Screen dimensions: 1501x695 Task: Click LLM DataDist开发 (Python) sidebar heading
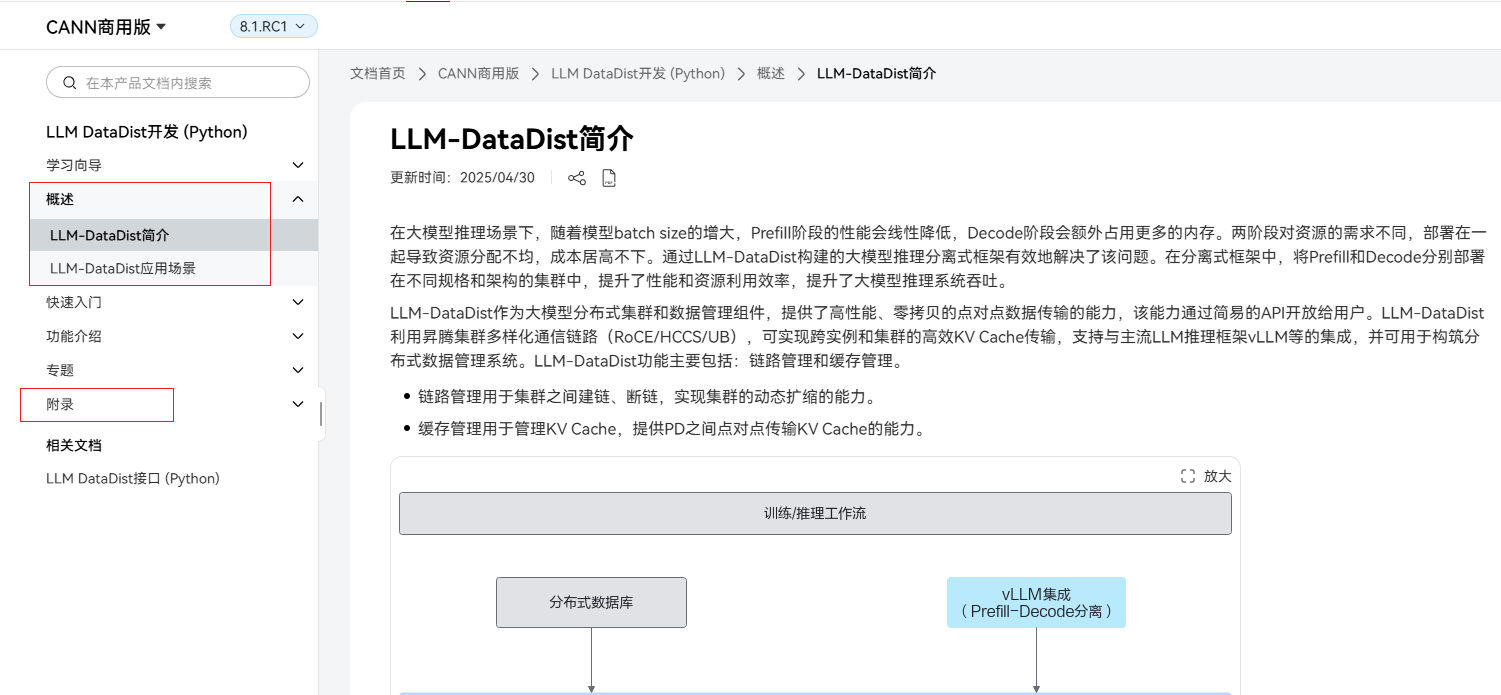pos(147,132)
